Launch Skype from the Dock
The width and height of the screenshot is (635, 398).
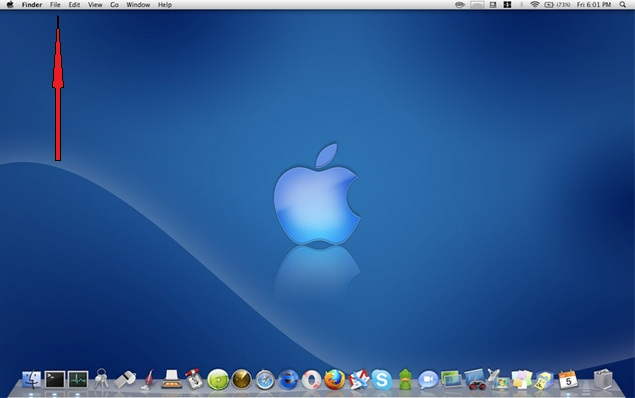381,380
